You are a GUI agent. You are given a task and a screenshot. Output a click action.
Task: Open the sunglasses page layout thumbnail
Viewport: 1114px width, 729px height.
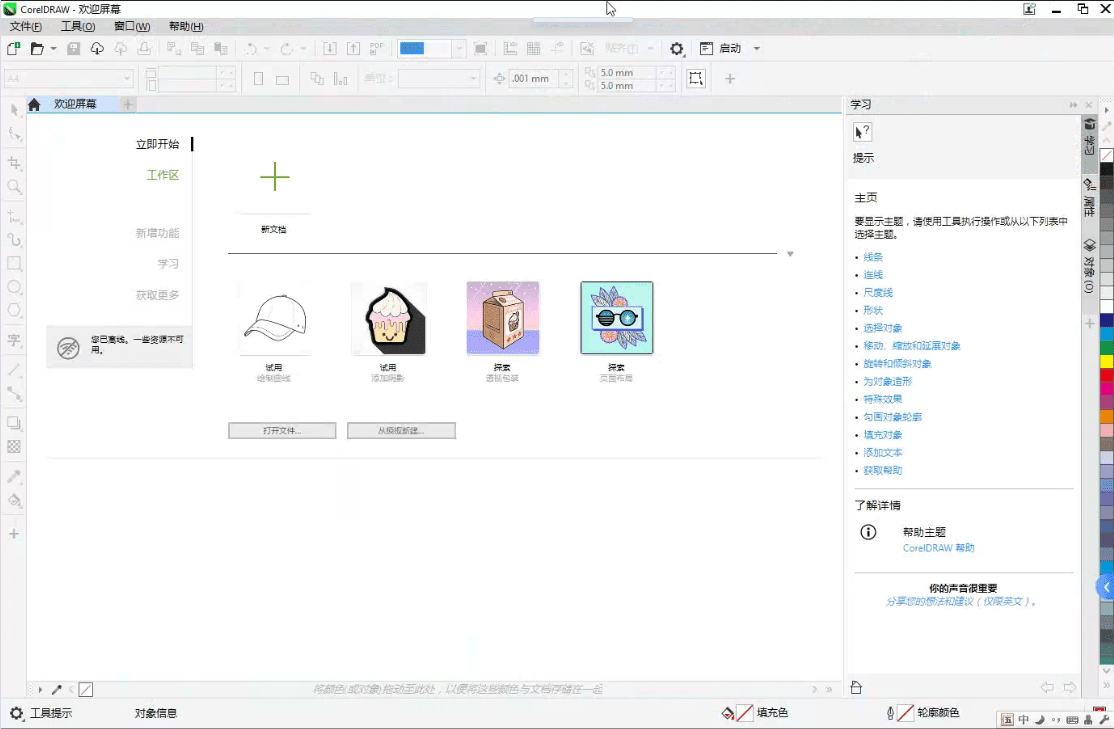tap(617, 318)
